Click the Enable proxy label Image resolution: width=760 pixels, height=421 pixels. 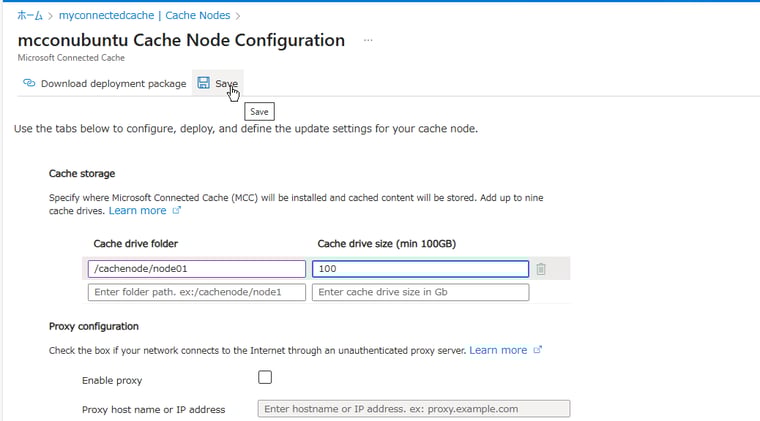(x=112, y=381)
